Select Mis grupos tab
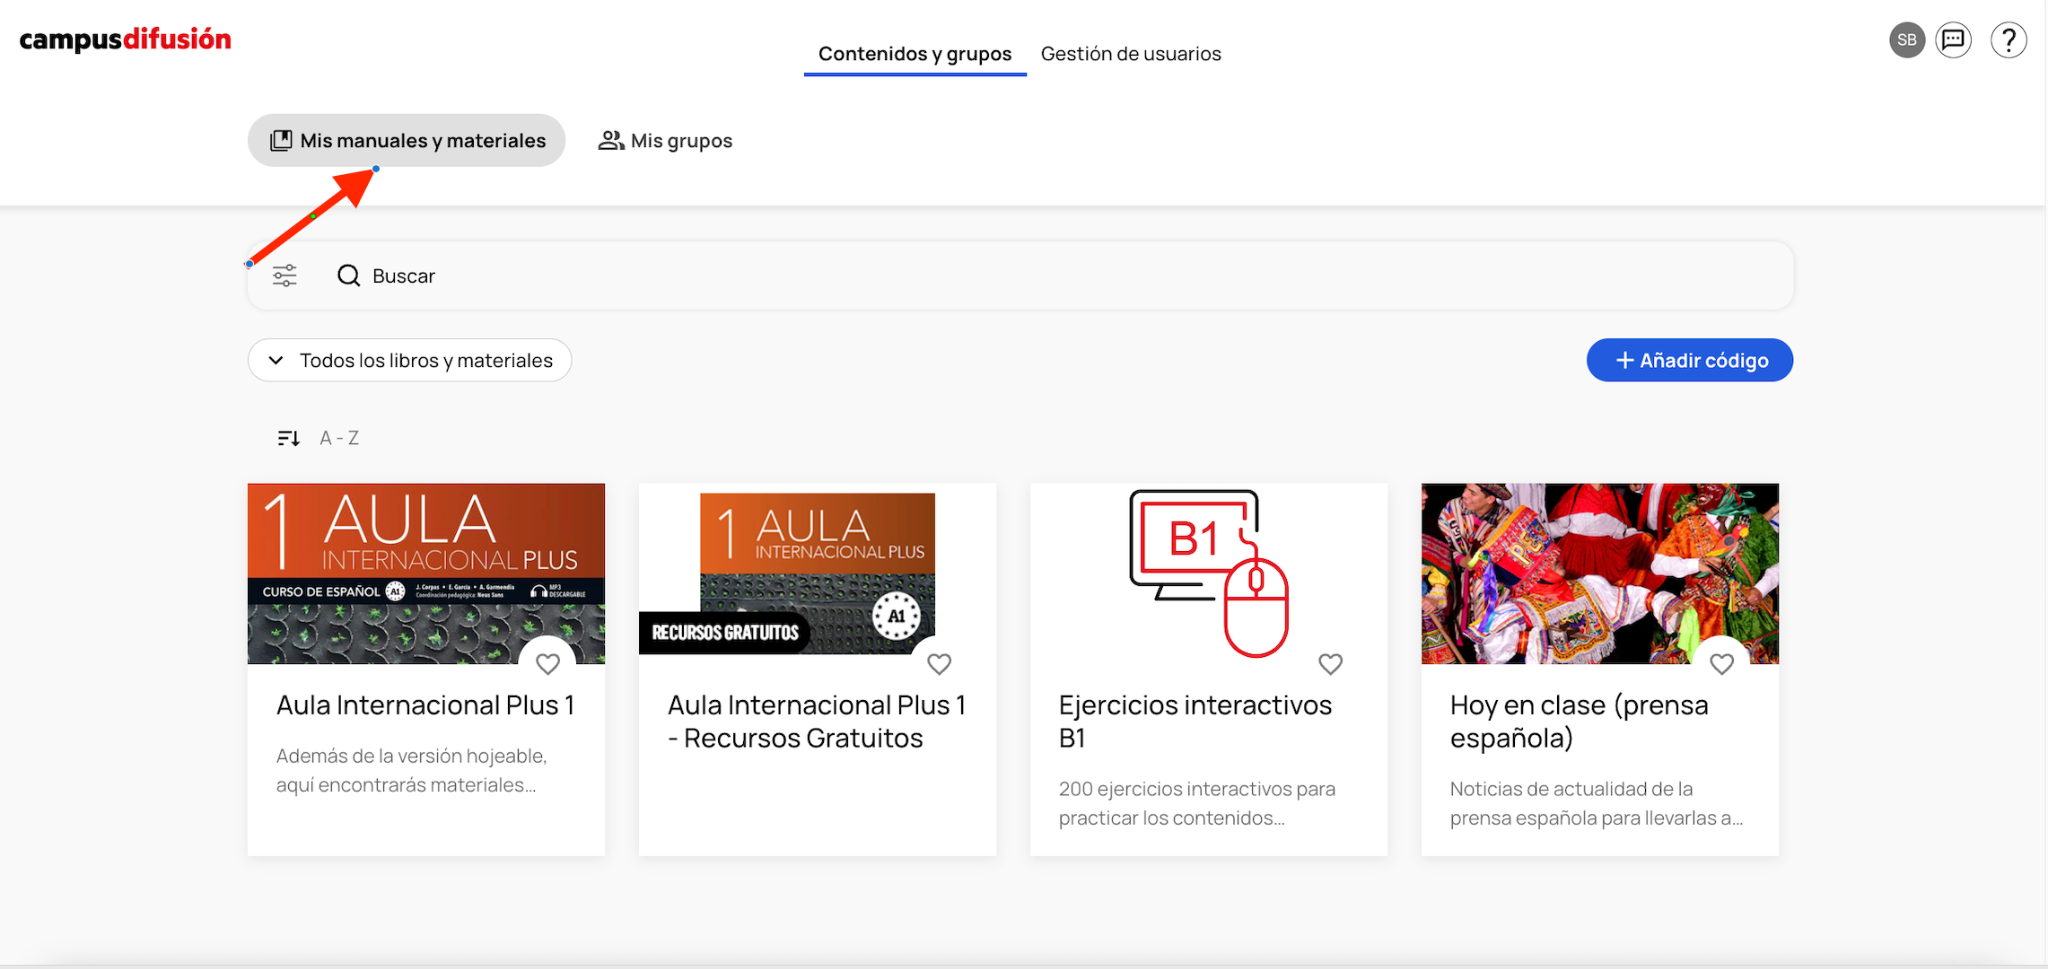 pyautogui.click(x=665, y=141)
